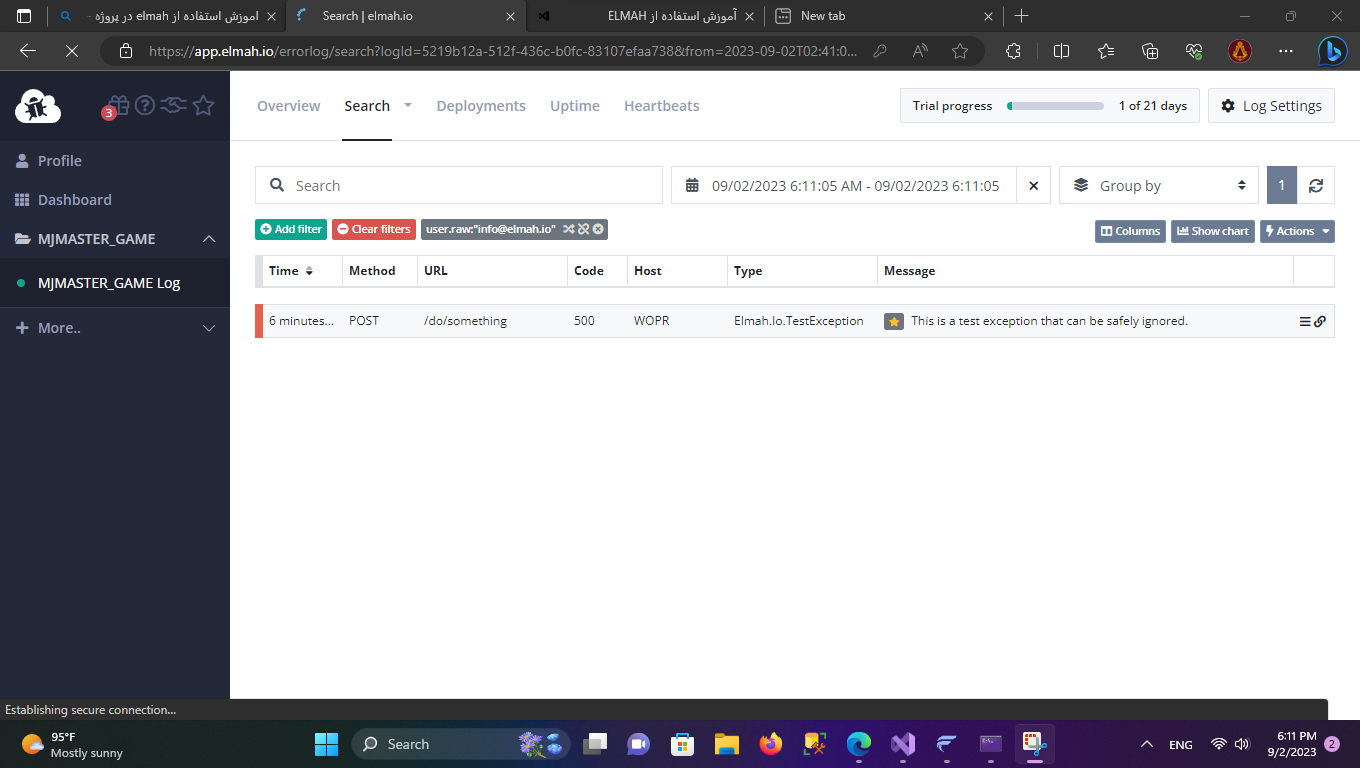1360x768 pixels.
Task: Click the handshake icon in the sidebar header
Action: [174, 105]
